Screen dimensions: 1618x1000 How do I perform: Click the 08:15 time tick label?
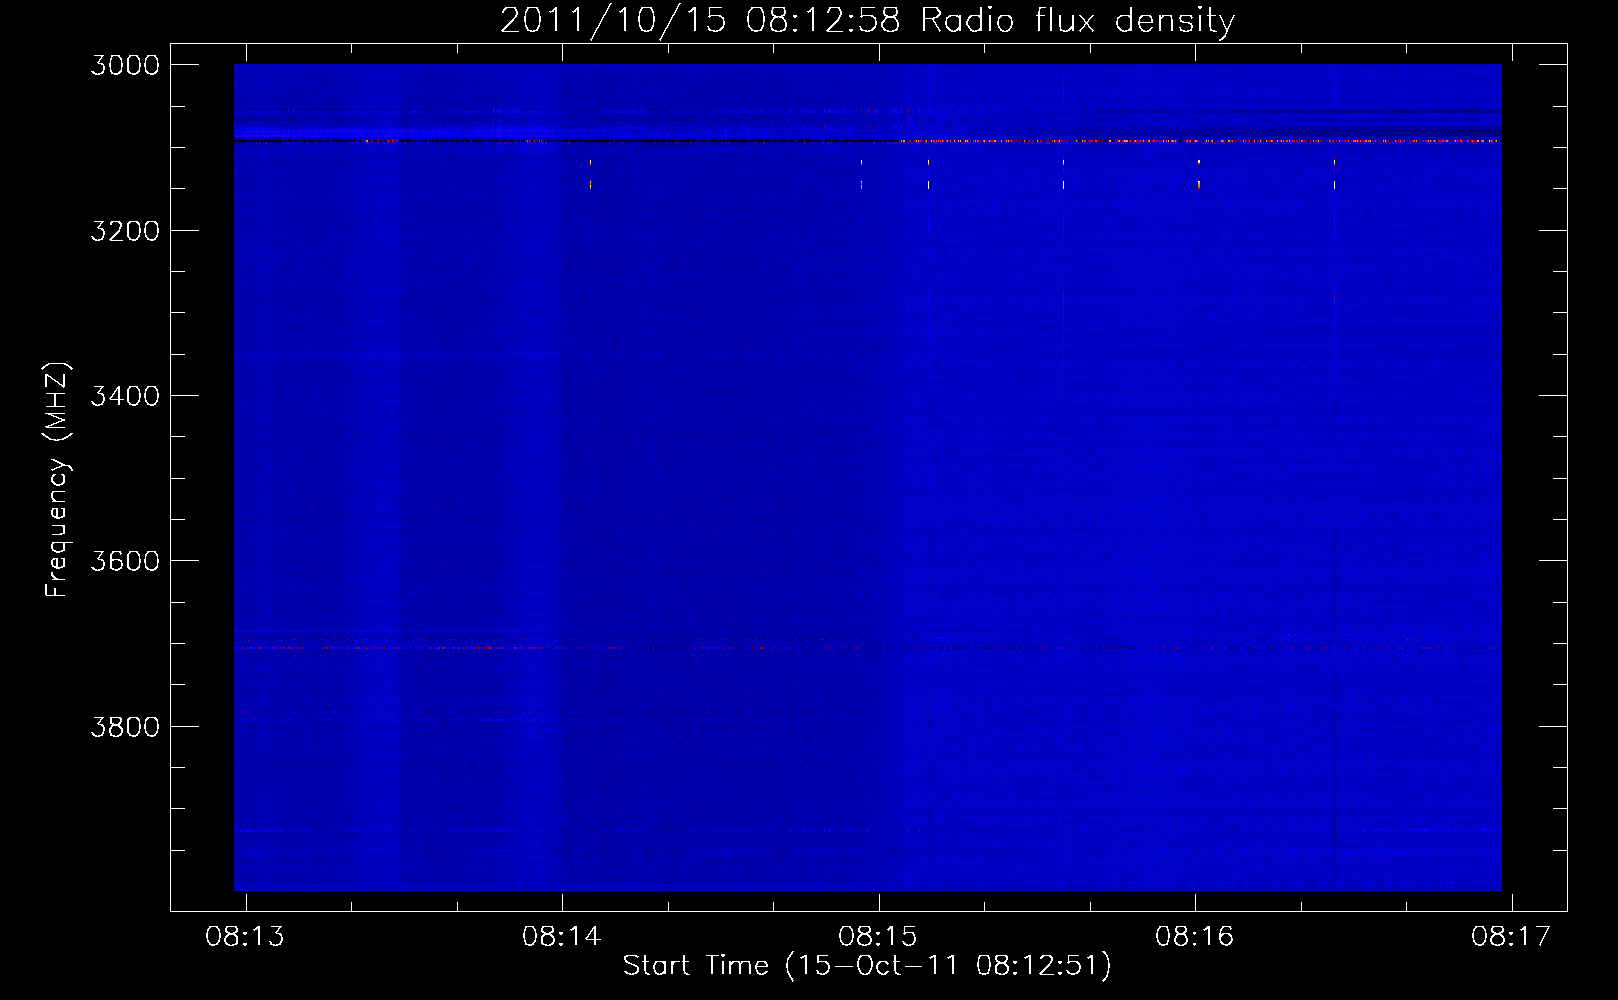tap(878, 936)
